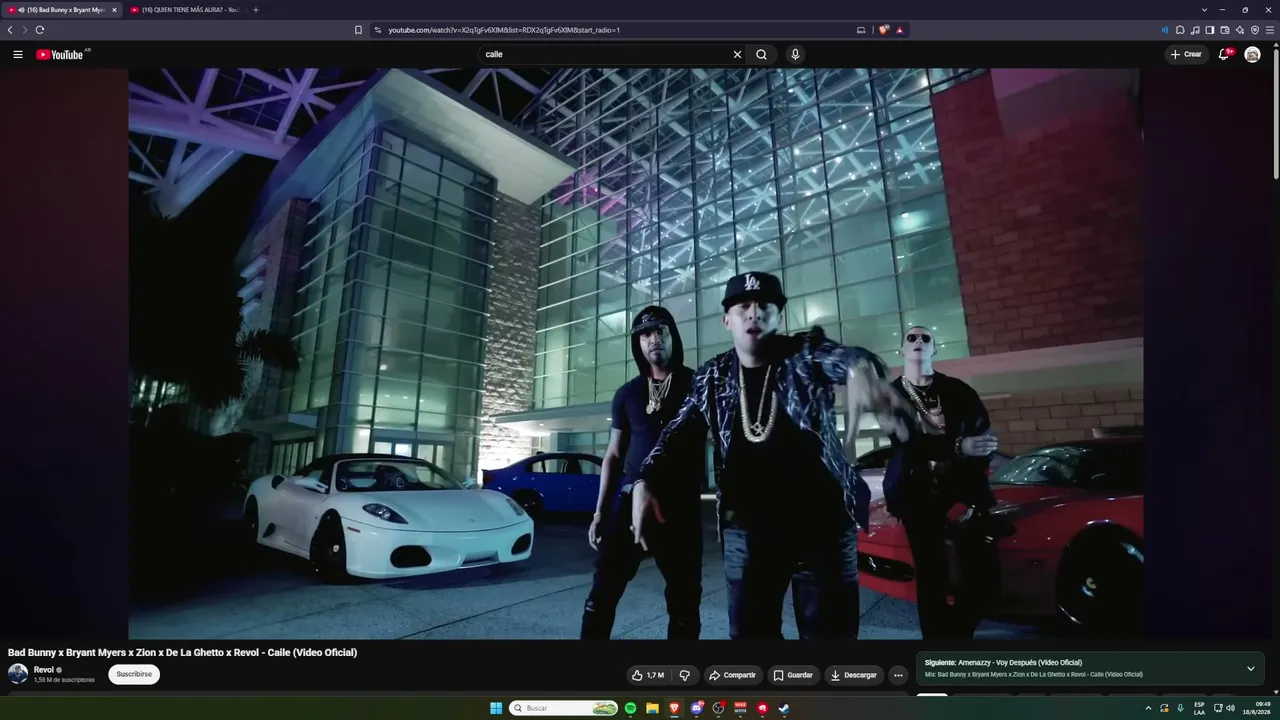Viewport: 1280px width, 720px height.
Task: Toggle the tab audio indicator in toolbar
Action: pos(1165,30)
